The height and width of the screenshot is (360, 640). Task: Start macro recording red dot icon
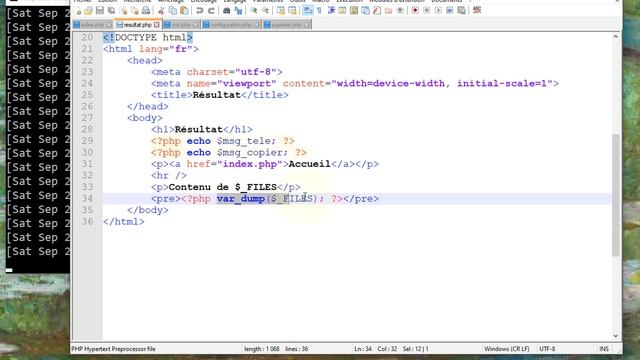point(415,11)
